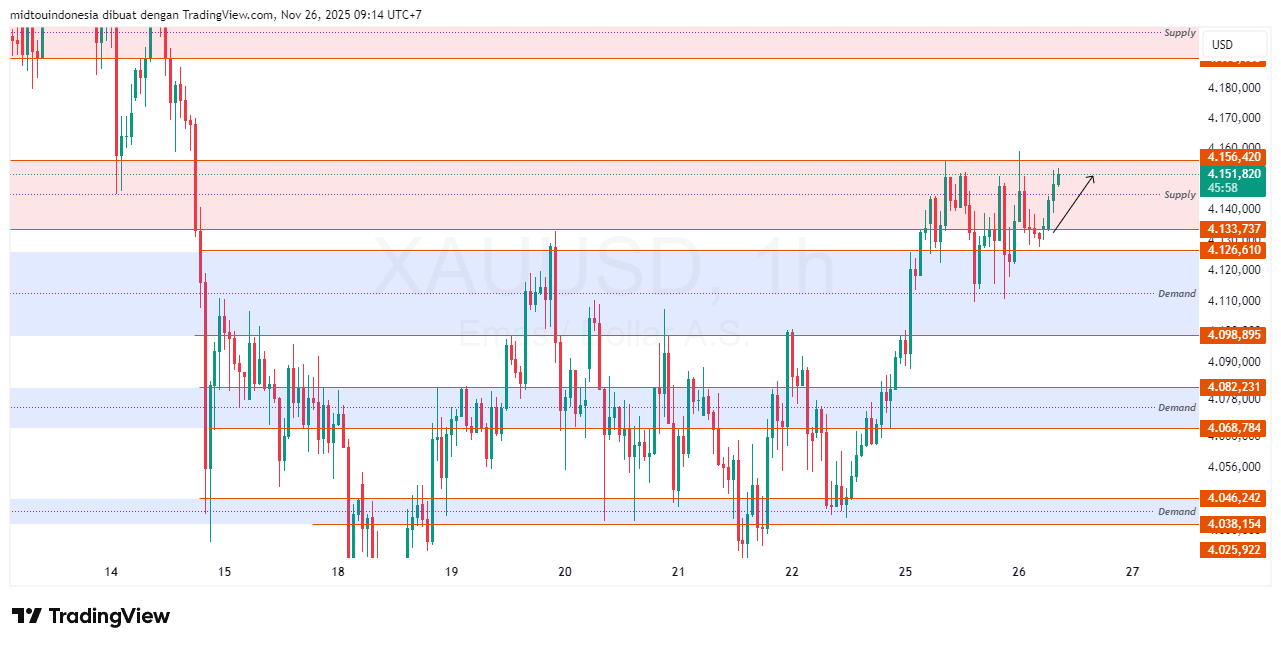This screenshot has height=646, width=1281.
Task: Select the middle Demand zone label
Action: click(1175, 293)
